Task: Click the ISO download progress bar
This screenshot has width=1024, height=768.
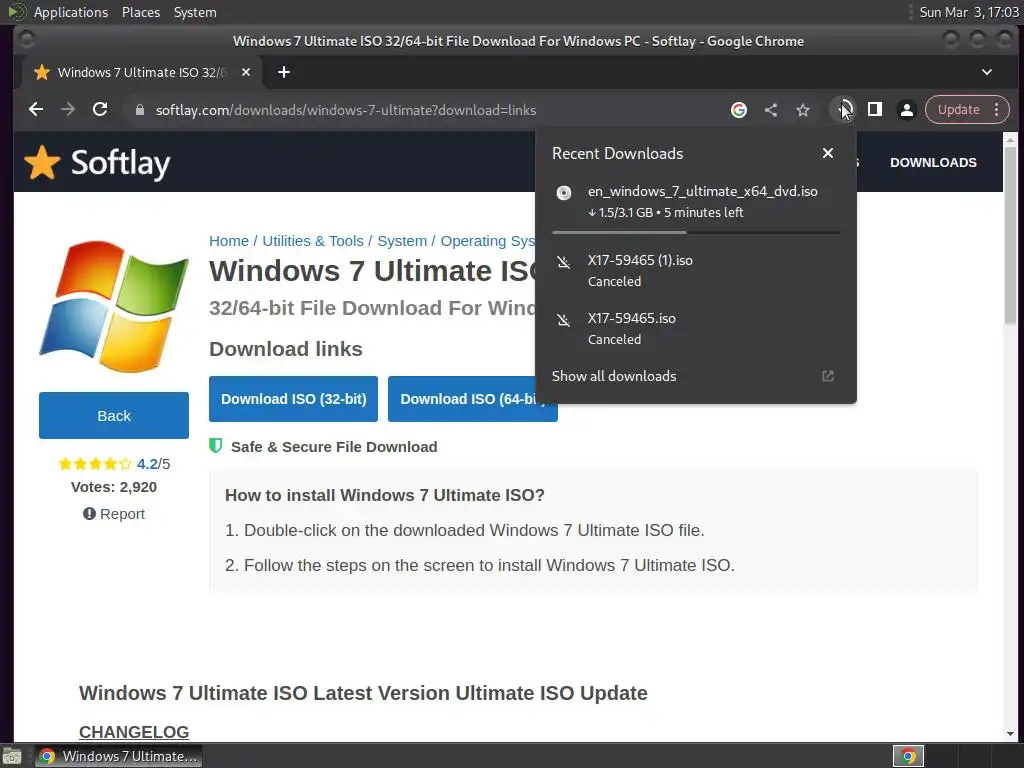Action: (x=696, y=232)
